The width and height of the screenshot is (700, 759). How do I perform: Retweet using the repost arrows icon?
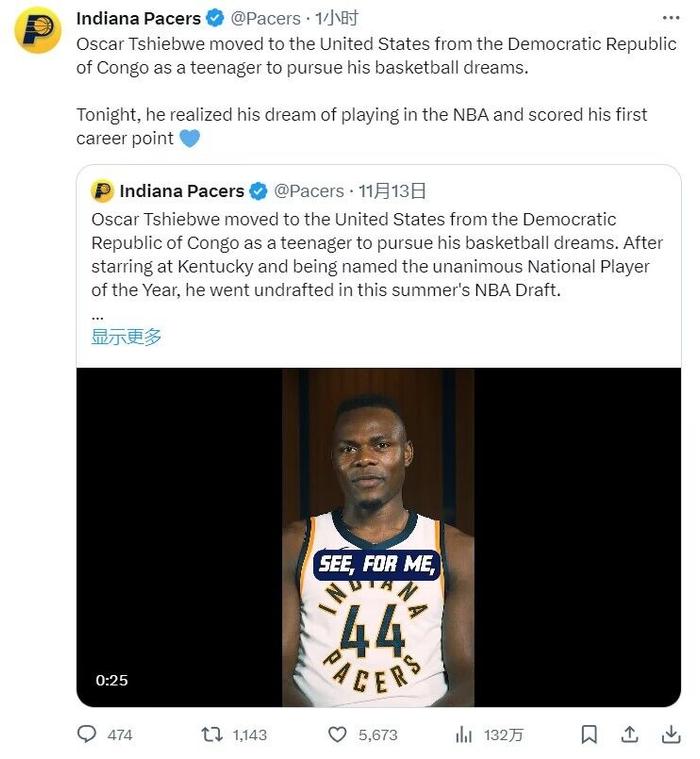tap(212, 735)
